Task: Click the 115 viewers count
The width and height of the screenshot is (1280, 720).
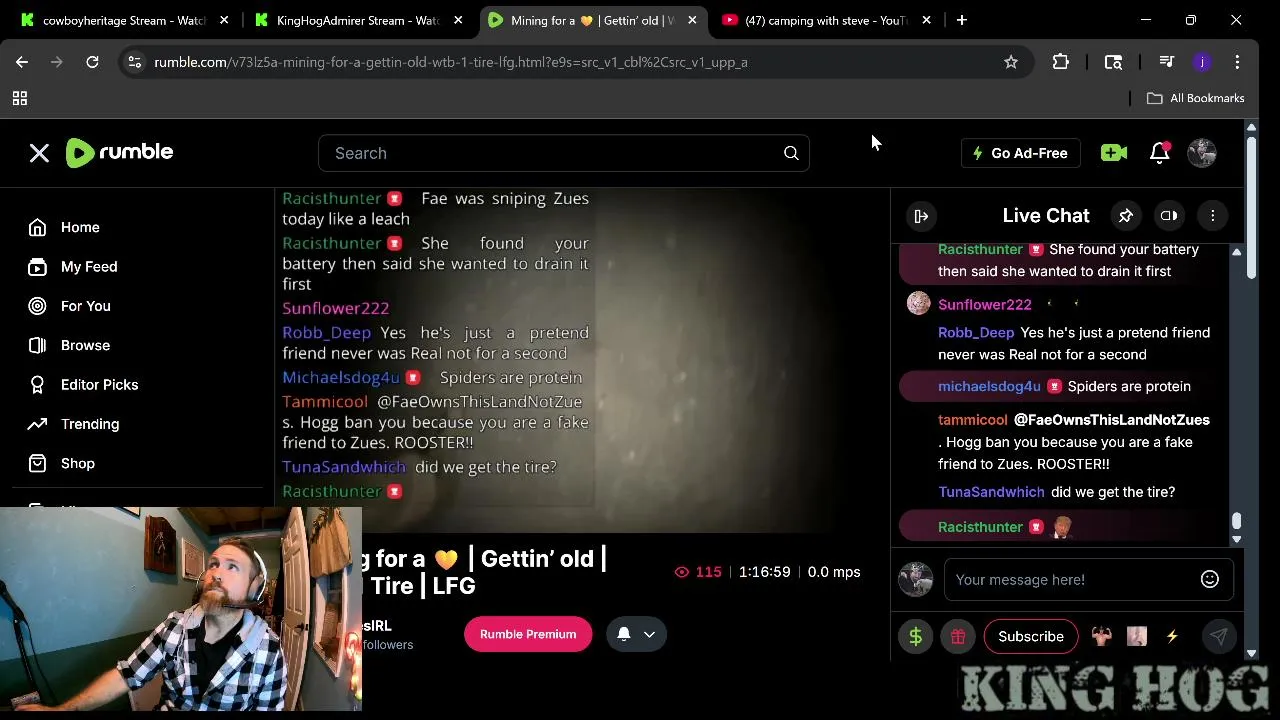Action: click(x=698, y=572)
